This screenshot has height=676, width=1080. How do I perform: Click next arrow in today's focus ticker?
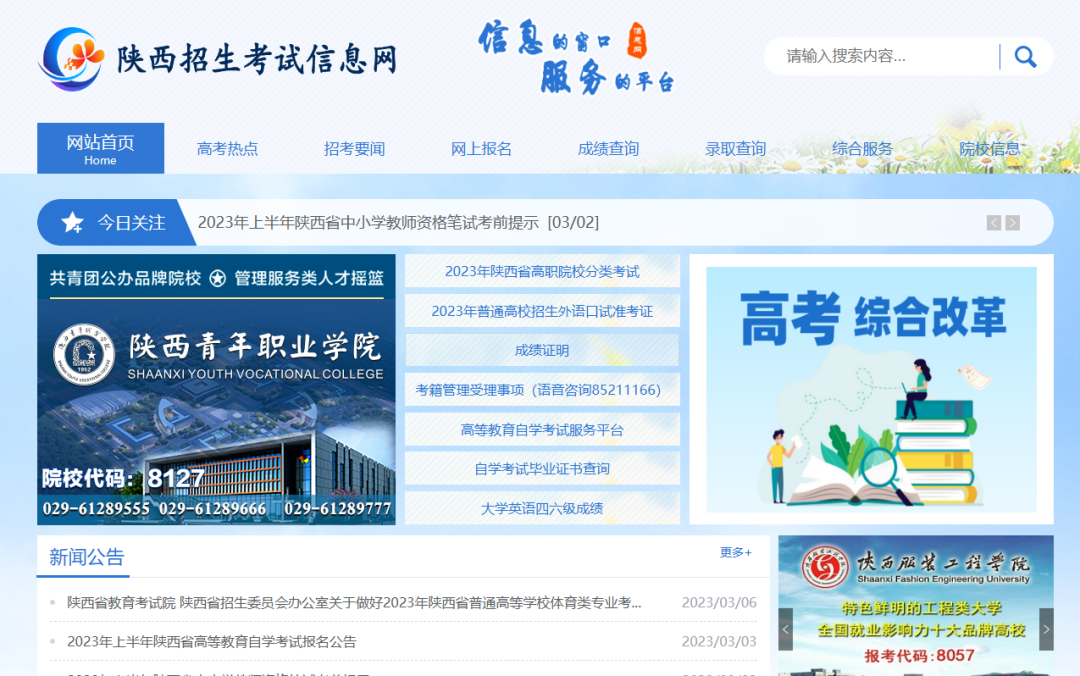[x=1013, y=223]
